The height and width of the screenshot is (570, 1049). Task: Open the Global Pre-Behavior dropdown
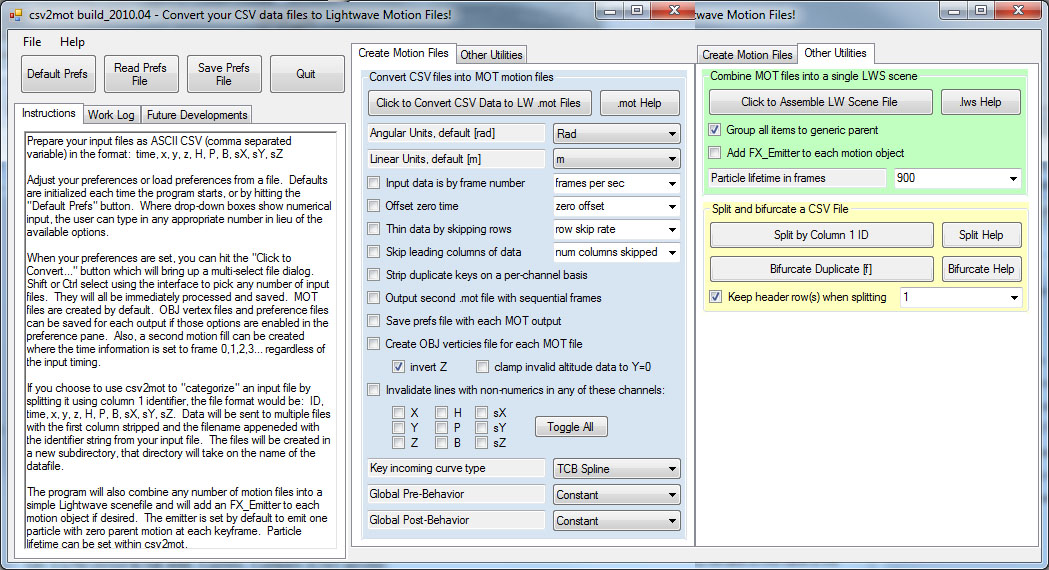tap(616, 494)
